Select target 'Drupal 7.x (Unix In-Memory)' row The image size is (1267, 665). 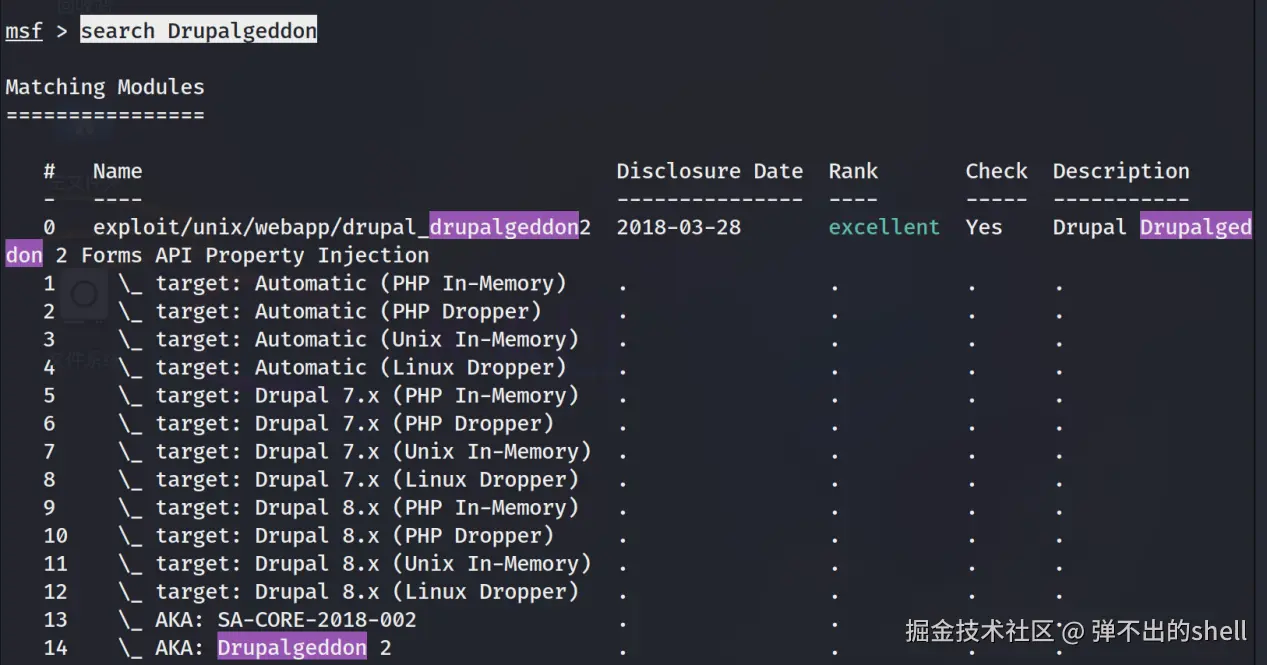pos(372,451)
